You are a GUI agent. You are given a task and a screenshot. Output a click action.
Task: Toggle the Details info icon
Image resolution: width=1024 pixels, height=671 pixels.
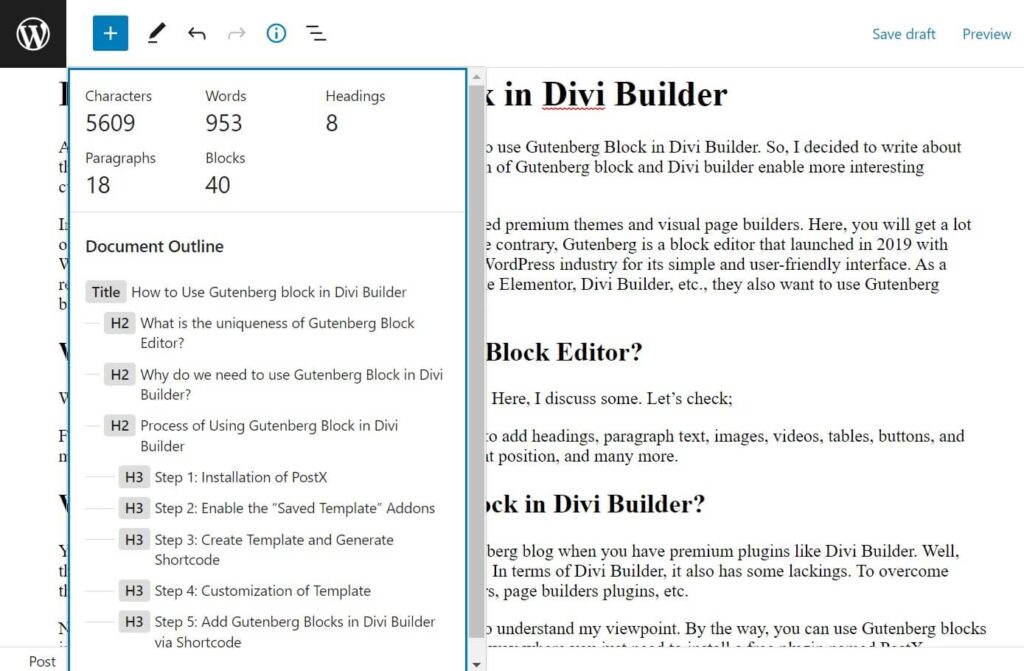click(276, 33)
